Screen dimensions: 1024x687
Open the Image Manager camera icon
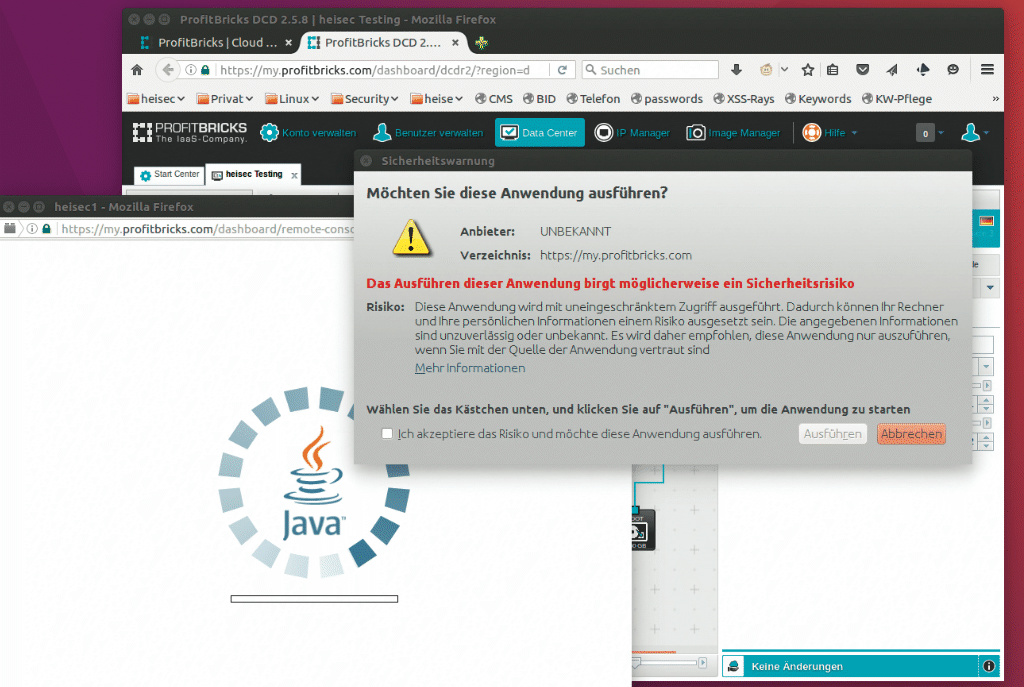pyautogui.click(x=695, y=132)
